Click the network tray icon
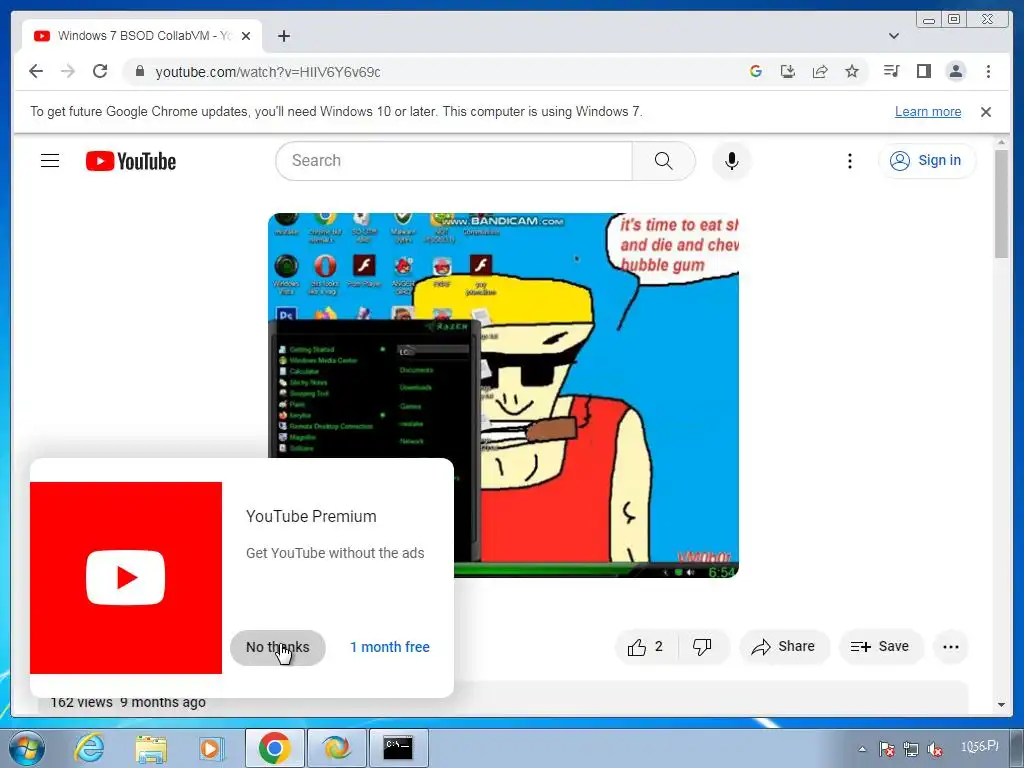 [910, 749]
